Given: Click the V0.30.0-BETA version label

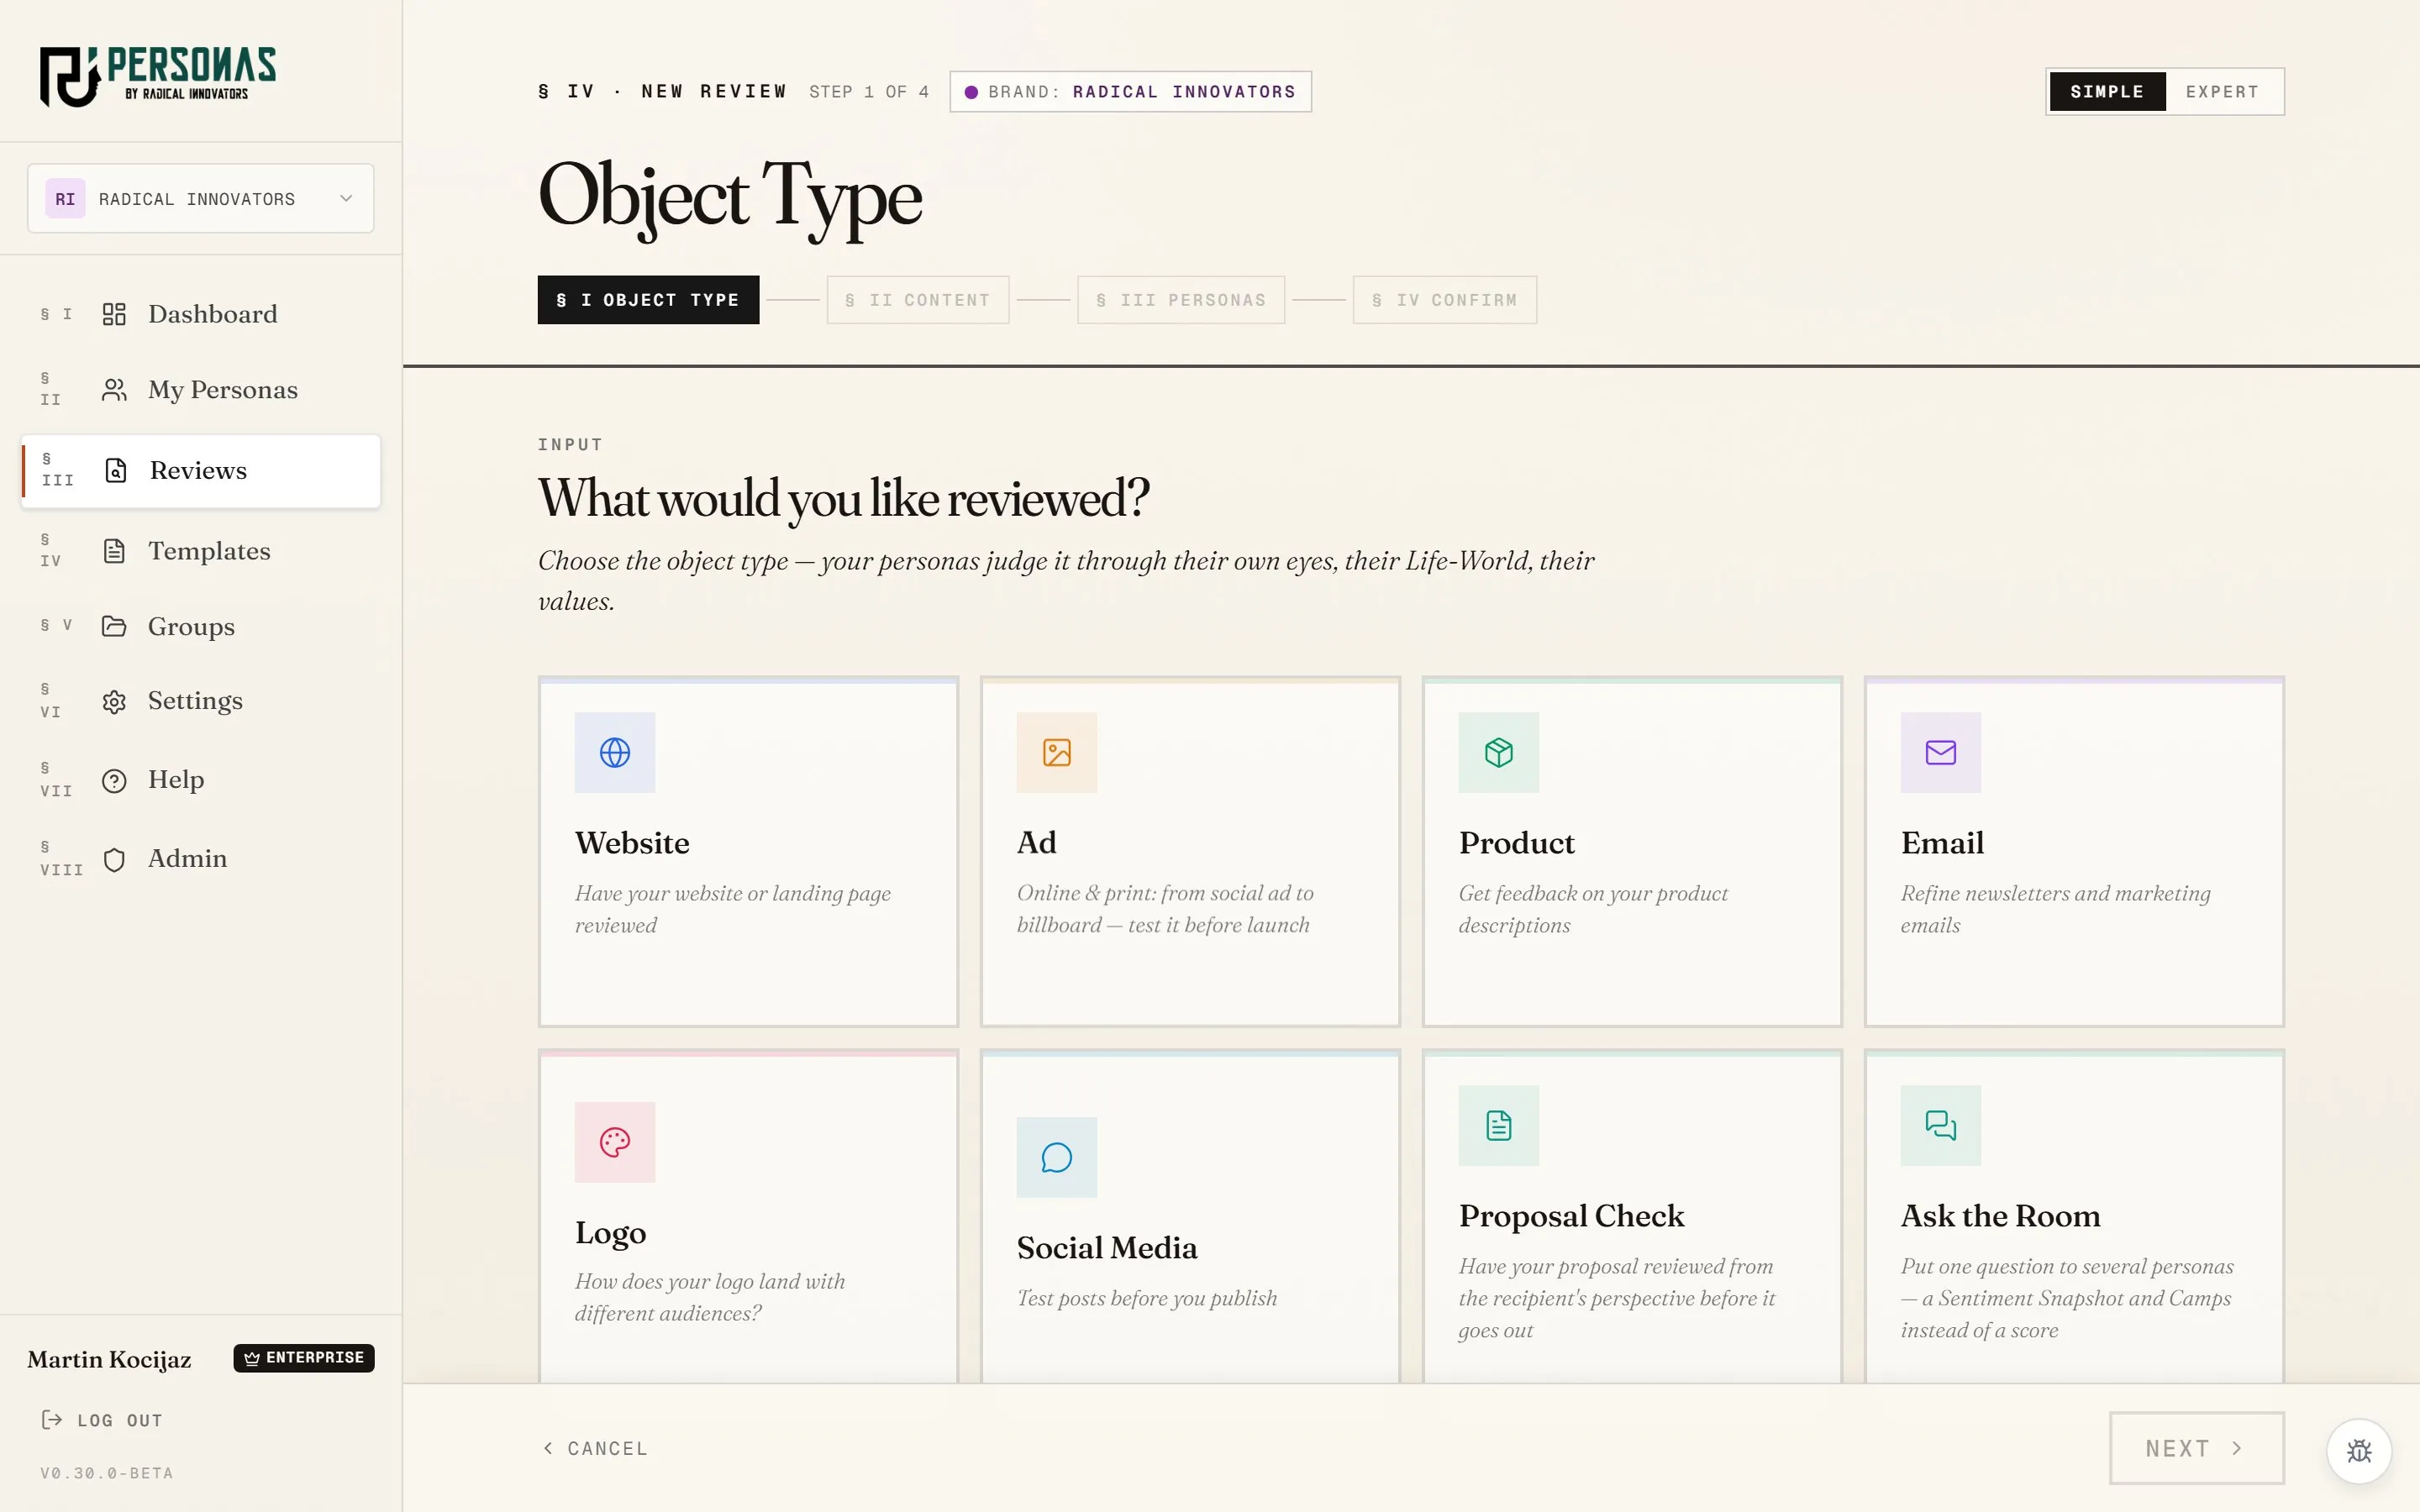Looking at the screenshot, I should pos(107,1473).
